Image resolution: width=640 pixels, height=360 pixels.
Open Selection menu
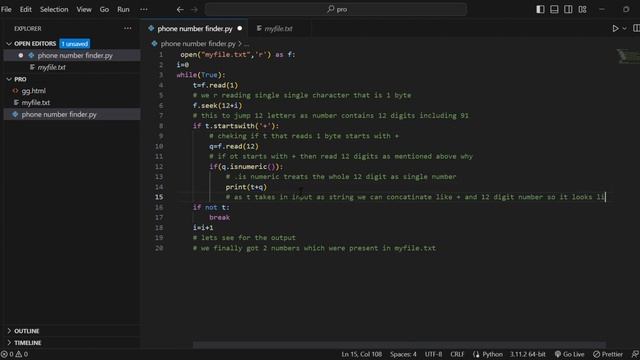tap(54, 9)
